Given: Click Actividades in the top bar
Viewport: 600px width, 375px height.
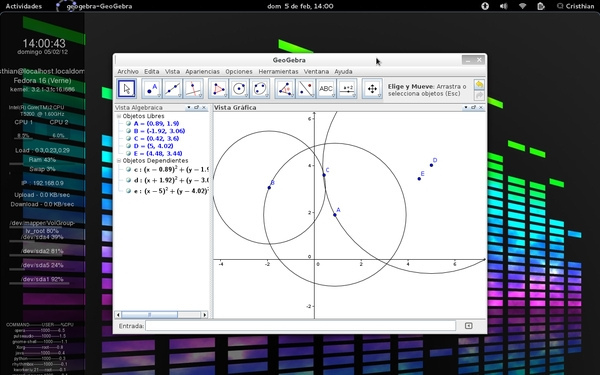Looking at the screenshot, I should [24, 6].
